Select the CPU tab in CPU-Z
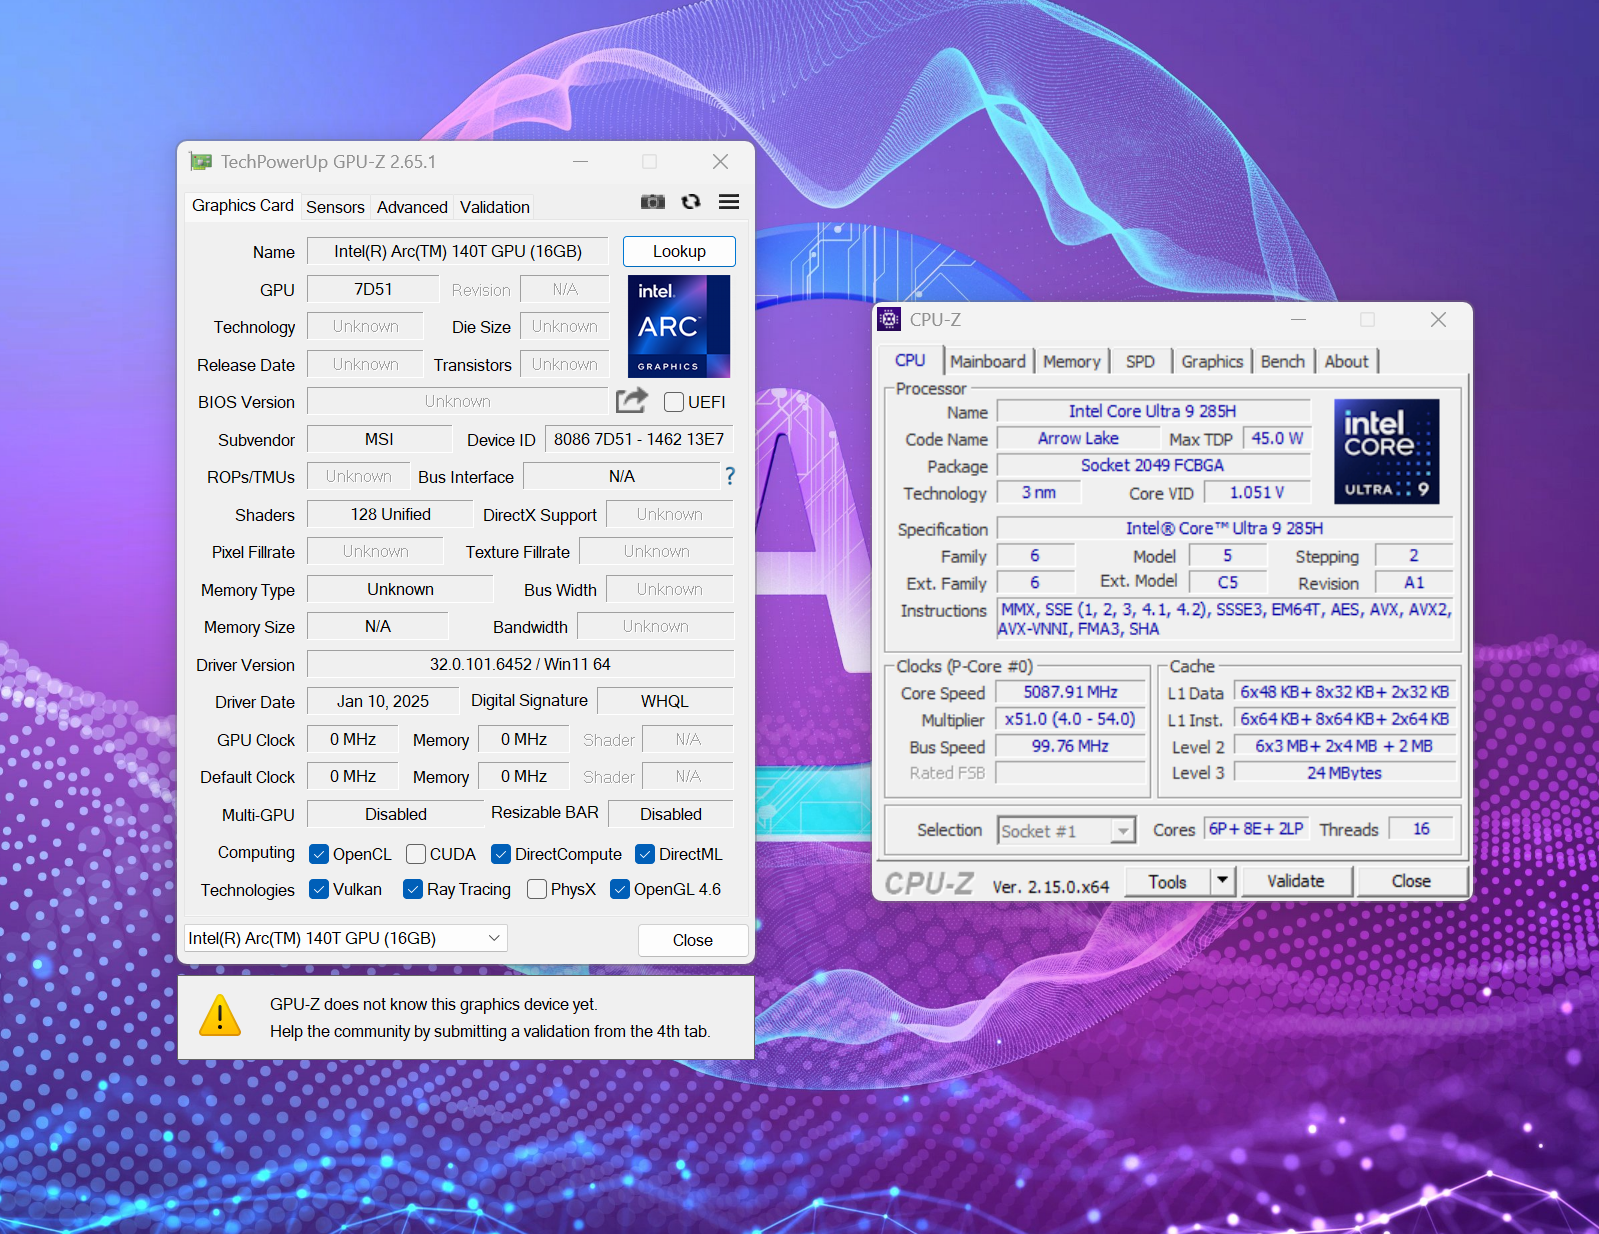 [910, 360]
